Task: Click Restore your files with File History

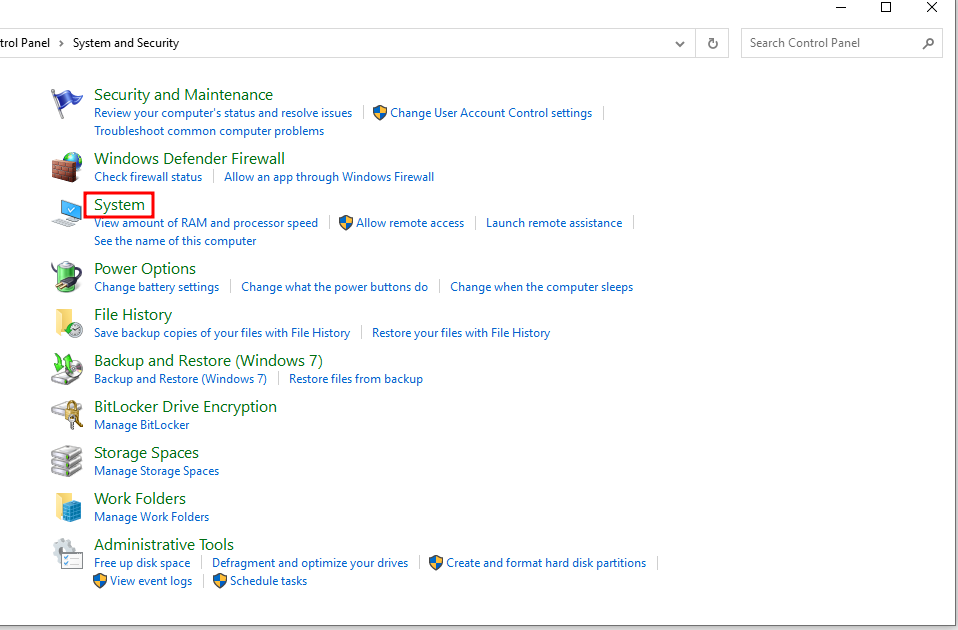Action: [x=461, y=333]
